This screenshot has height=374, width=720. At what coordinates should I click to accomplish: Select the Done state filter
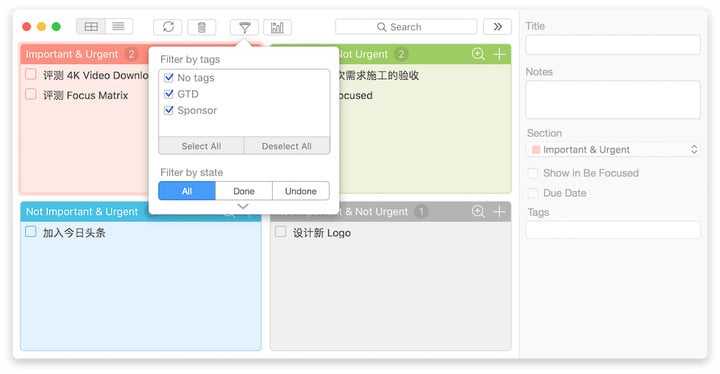tap(244, 191)
